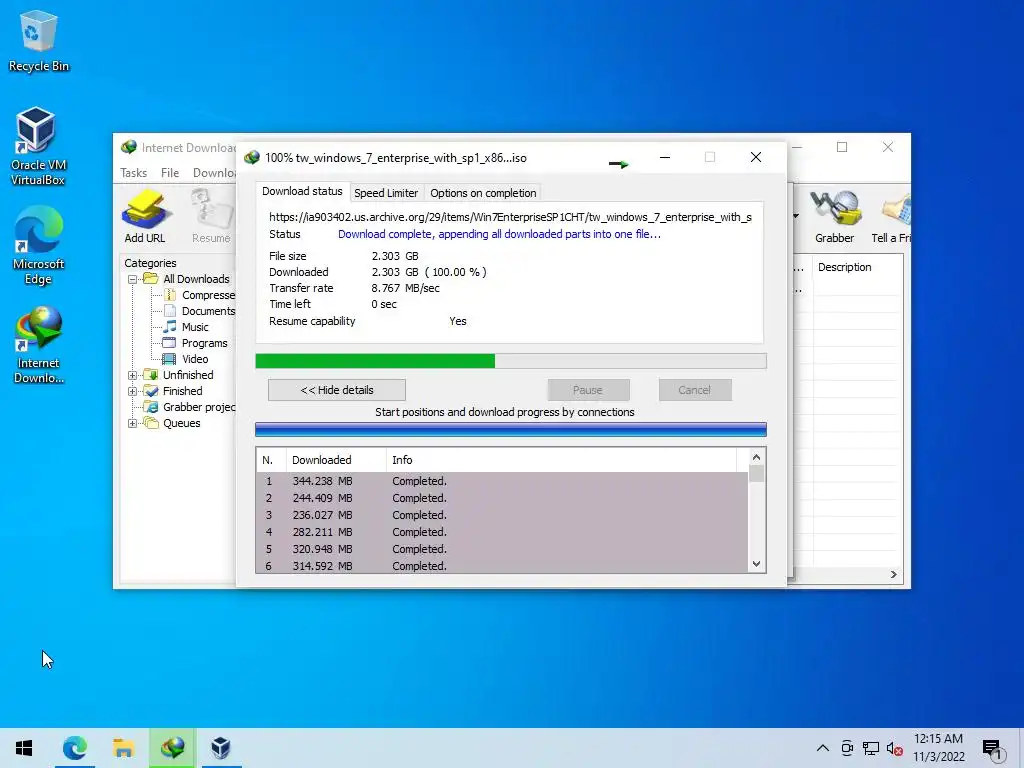Switch to the Download status tab
This screenshot has width=1024, height=768.
(x=302, y=191)
